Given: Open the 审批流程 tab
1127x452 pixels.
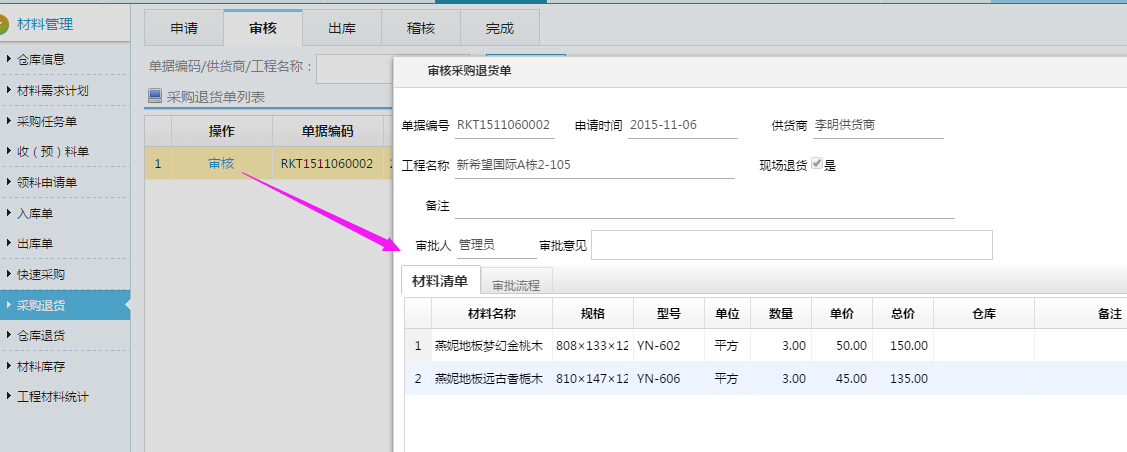Looking at the screenshot, I should pyautogui.click(x=516, y=285).
